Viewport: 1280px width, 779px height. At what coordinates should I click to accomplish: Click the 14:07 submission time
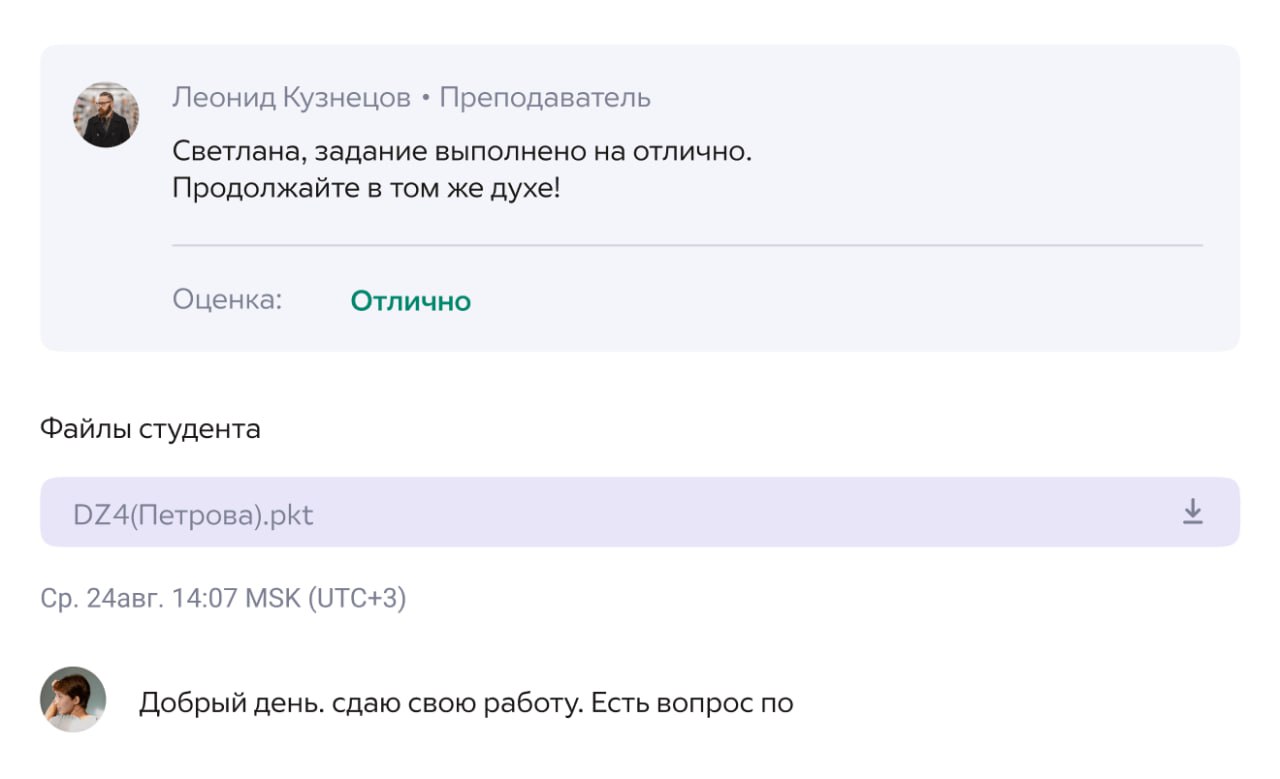[x=205, y=599]
